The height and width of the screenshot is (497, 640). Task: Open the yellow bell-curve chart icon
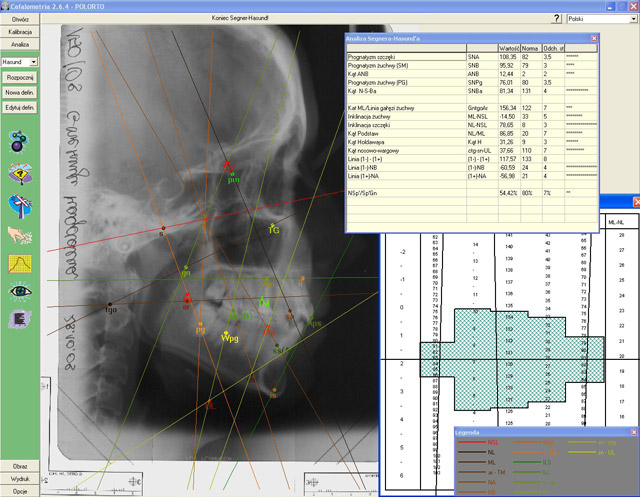[x=20, y=264]
